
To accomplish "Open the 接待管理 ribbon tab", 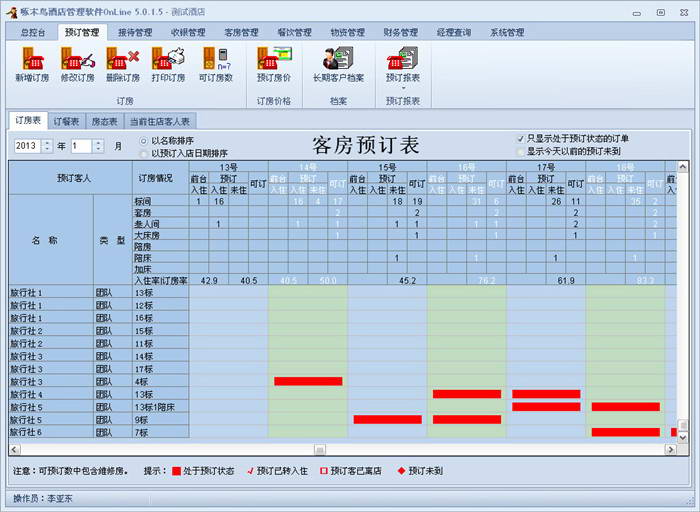I will pyautogui.click(x=135, y=33).
